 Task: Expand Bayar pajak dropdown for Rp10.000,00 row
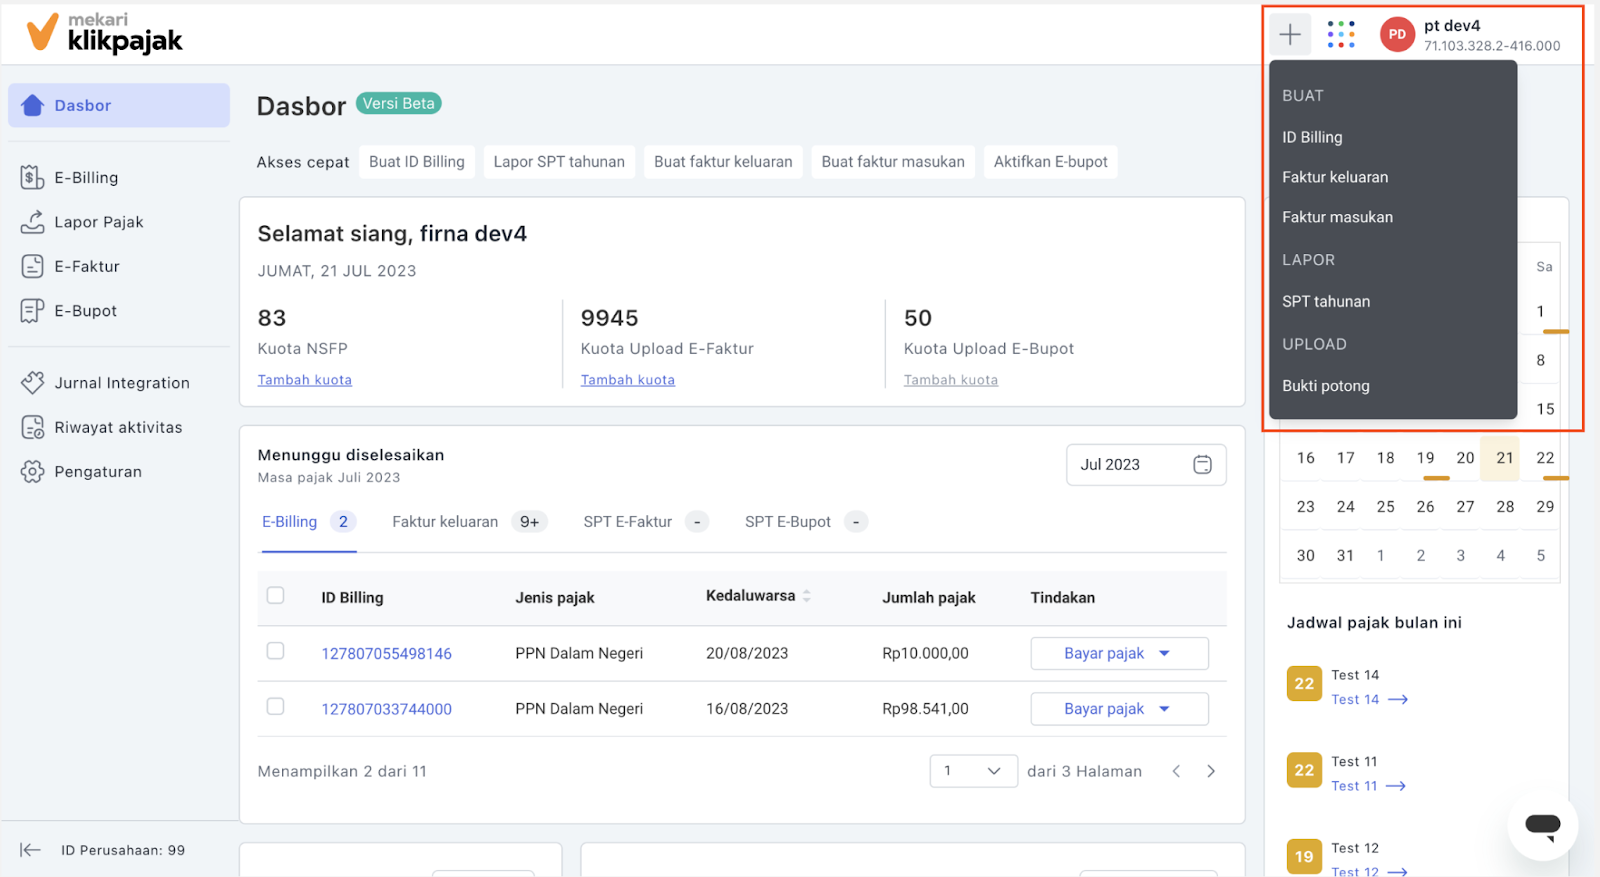pos(1164,653)
